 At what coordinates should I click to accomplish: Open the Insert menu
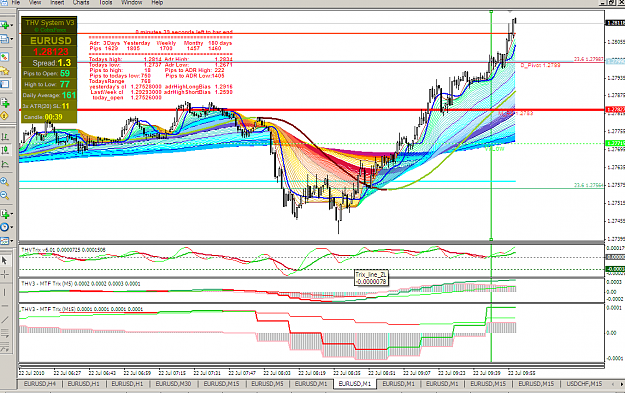tap(57, 2)
